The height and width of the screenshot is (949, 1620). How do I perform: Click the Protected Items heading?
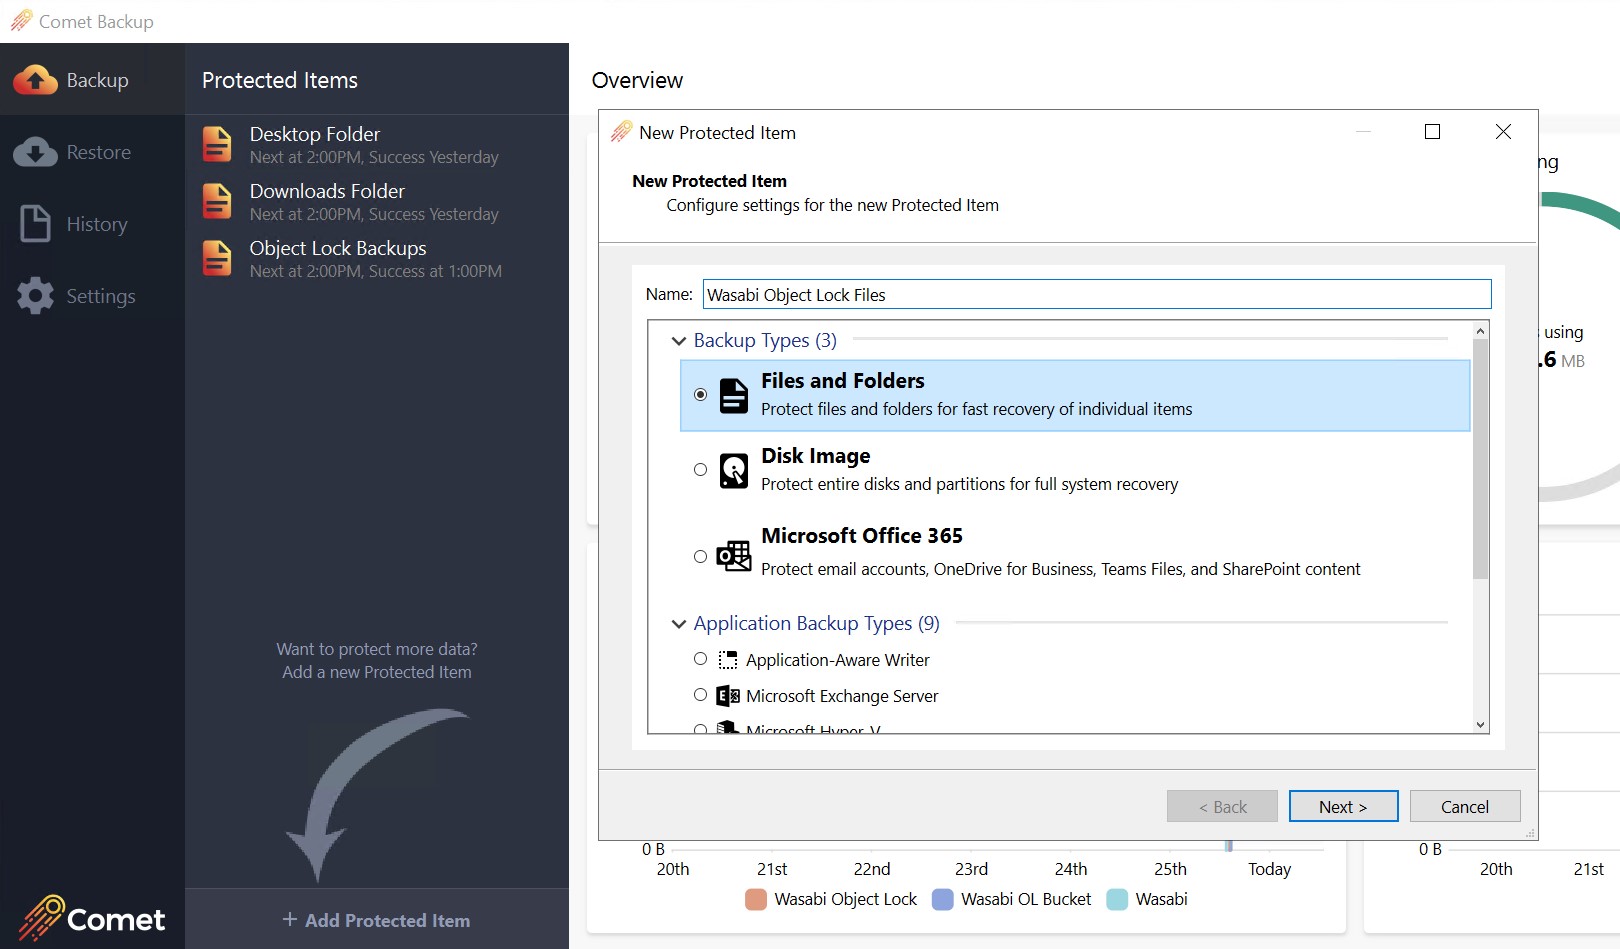tap(280, 80)
